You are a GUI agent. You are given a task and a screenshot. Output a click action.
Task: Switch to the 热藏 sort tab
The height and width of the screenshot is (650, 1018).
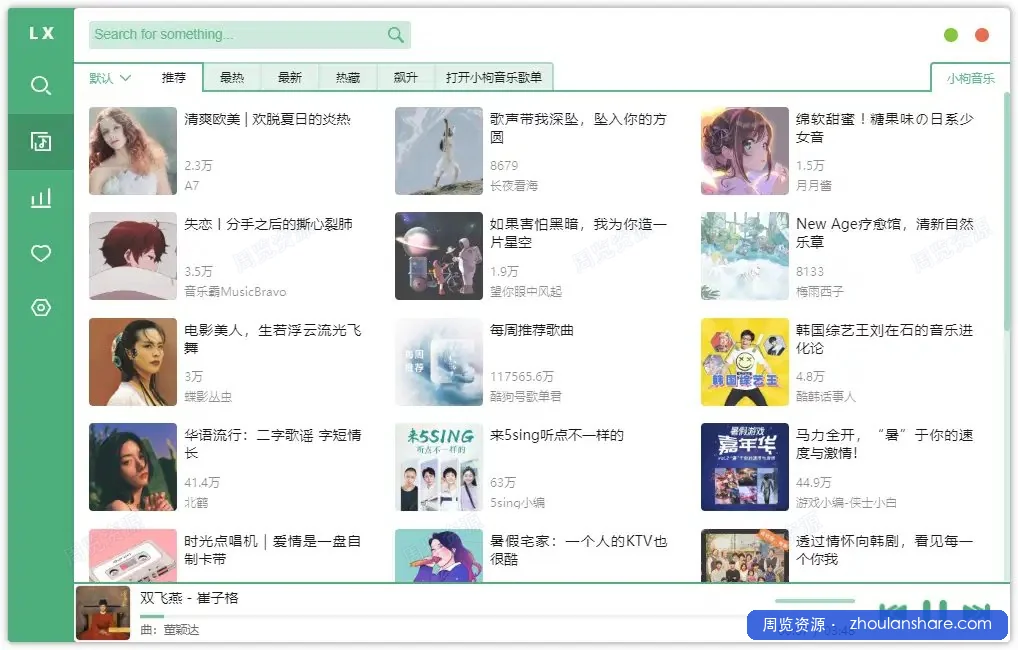tap(347, 78)
